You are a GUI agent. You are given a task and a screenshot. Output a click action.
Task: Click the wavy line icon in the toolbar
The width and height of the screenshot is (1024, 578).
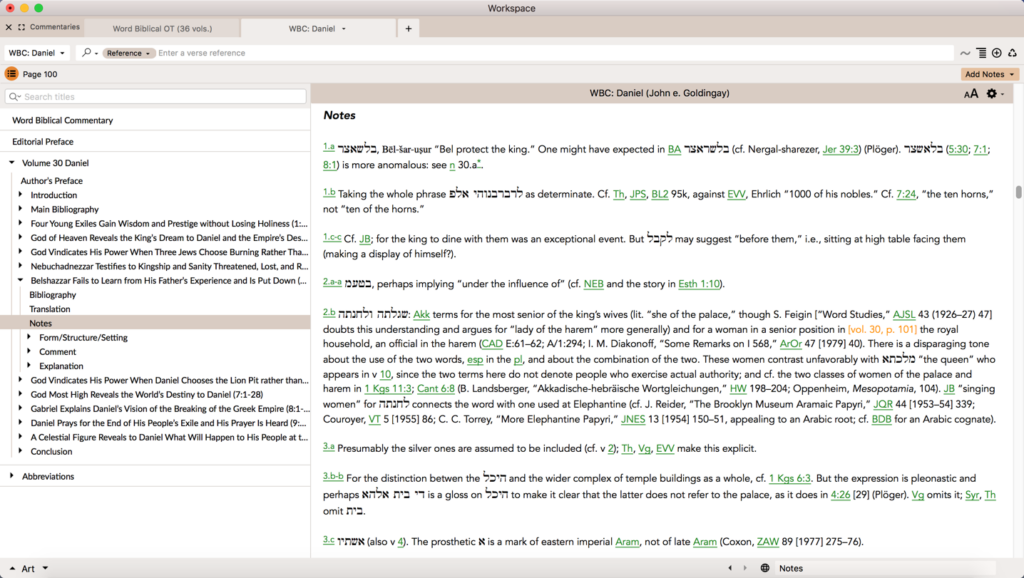click(x=965, y=53)
